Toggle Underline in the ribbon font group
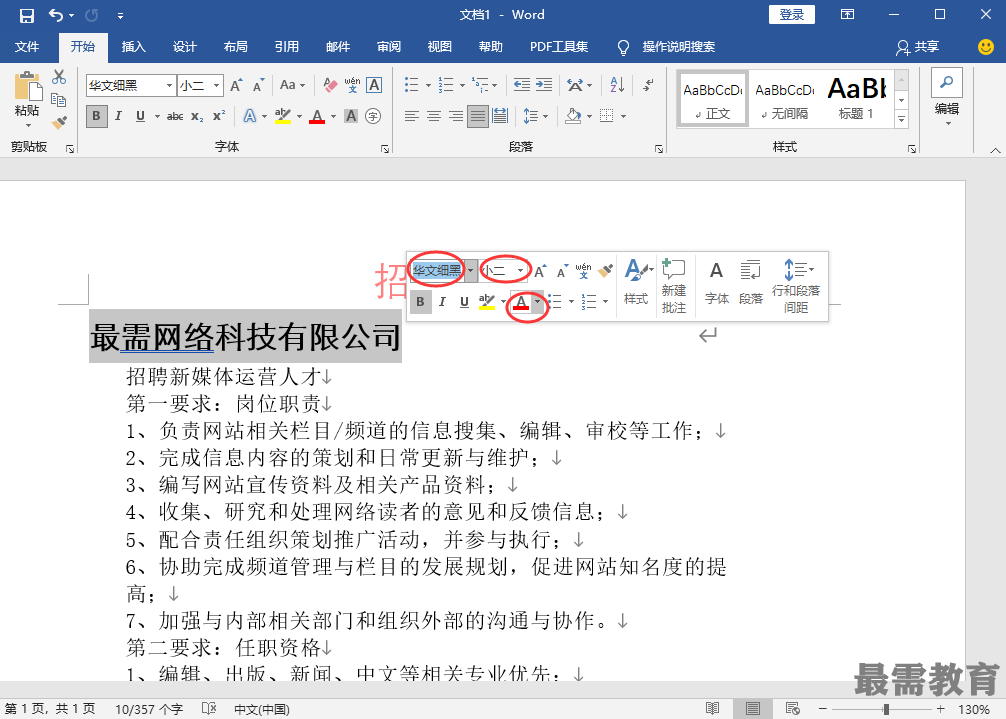Image resolution: width=1006 pixels, height=719 pixels. [141, 116]
